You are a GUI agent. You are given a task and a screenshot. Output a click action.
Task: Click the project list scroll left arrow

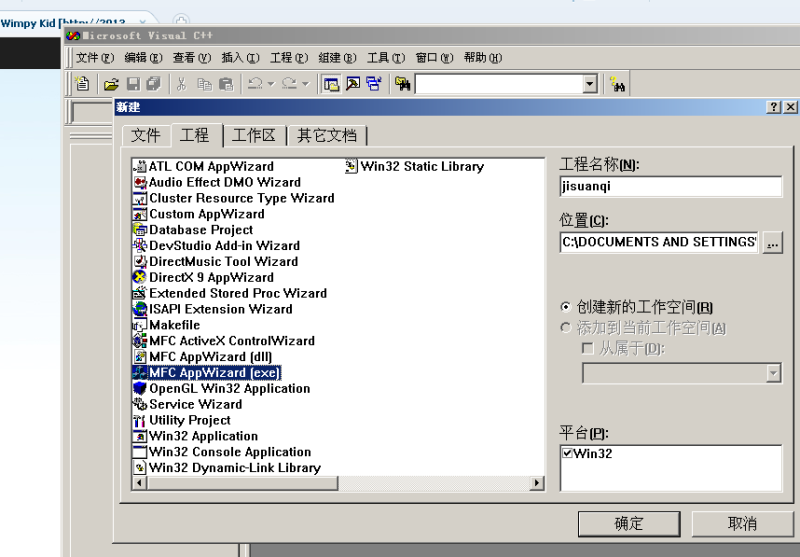139,483
